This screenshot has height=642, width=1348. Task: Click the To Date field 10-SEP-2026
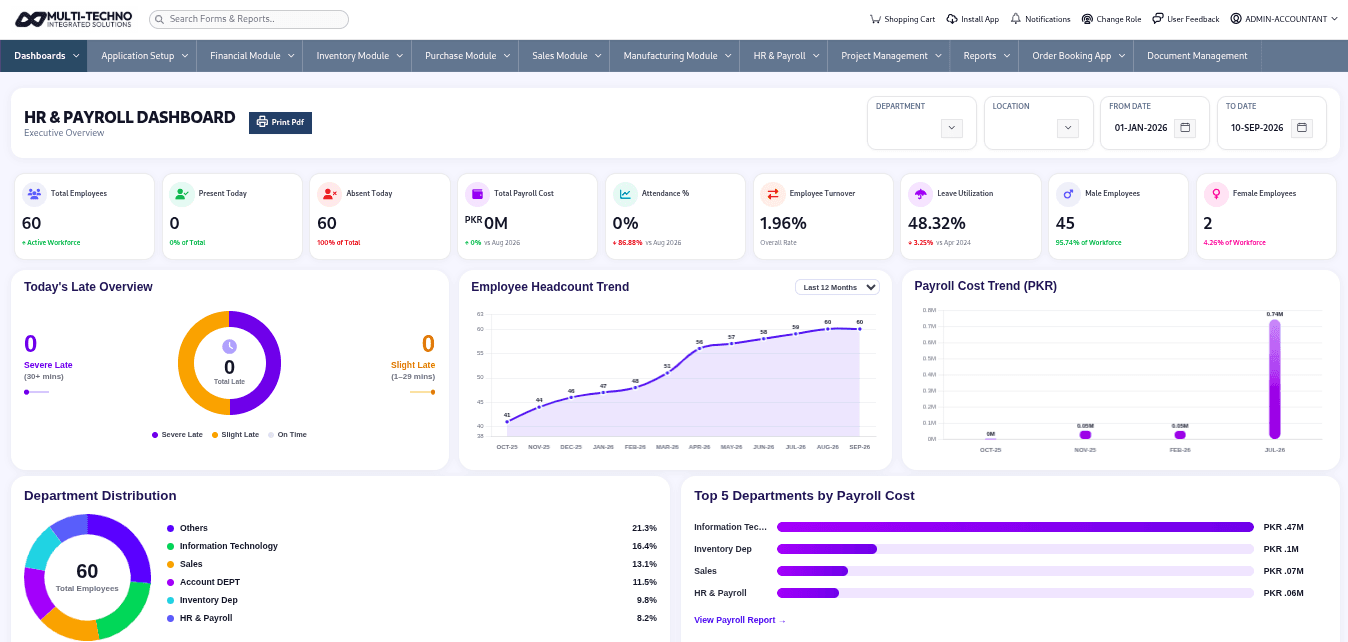point(1257,128)
